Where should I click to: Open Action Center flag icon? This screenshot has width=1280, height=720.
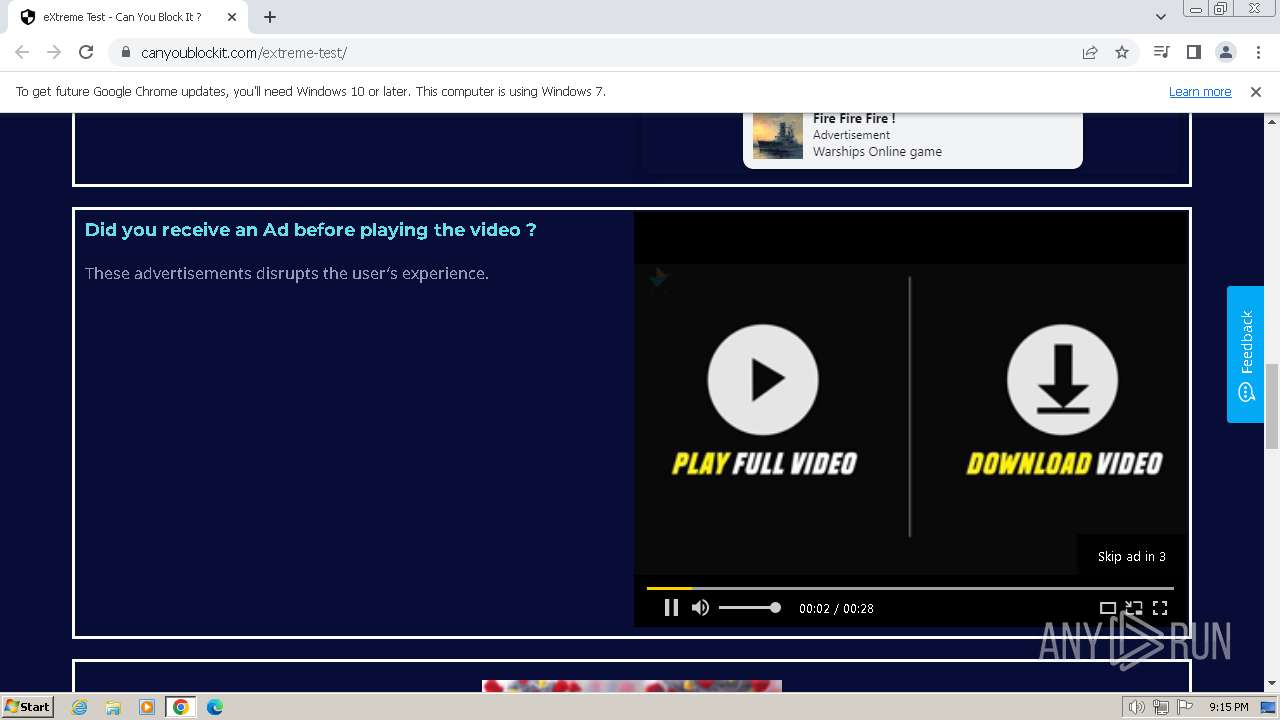click(1185, 707)
